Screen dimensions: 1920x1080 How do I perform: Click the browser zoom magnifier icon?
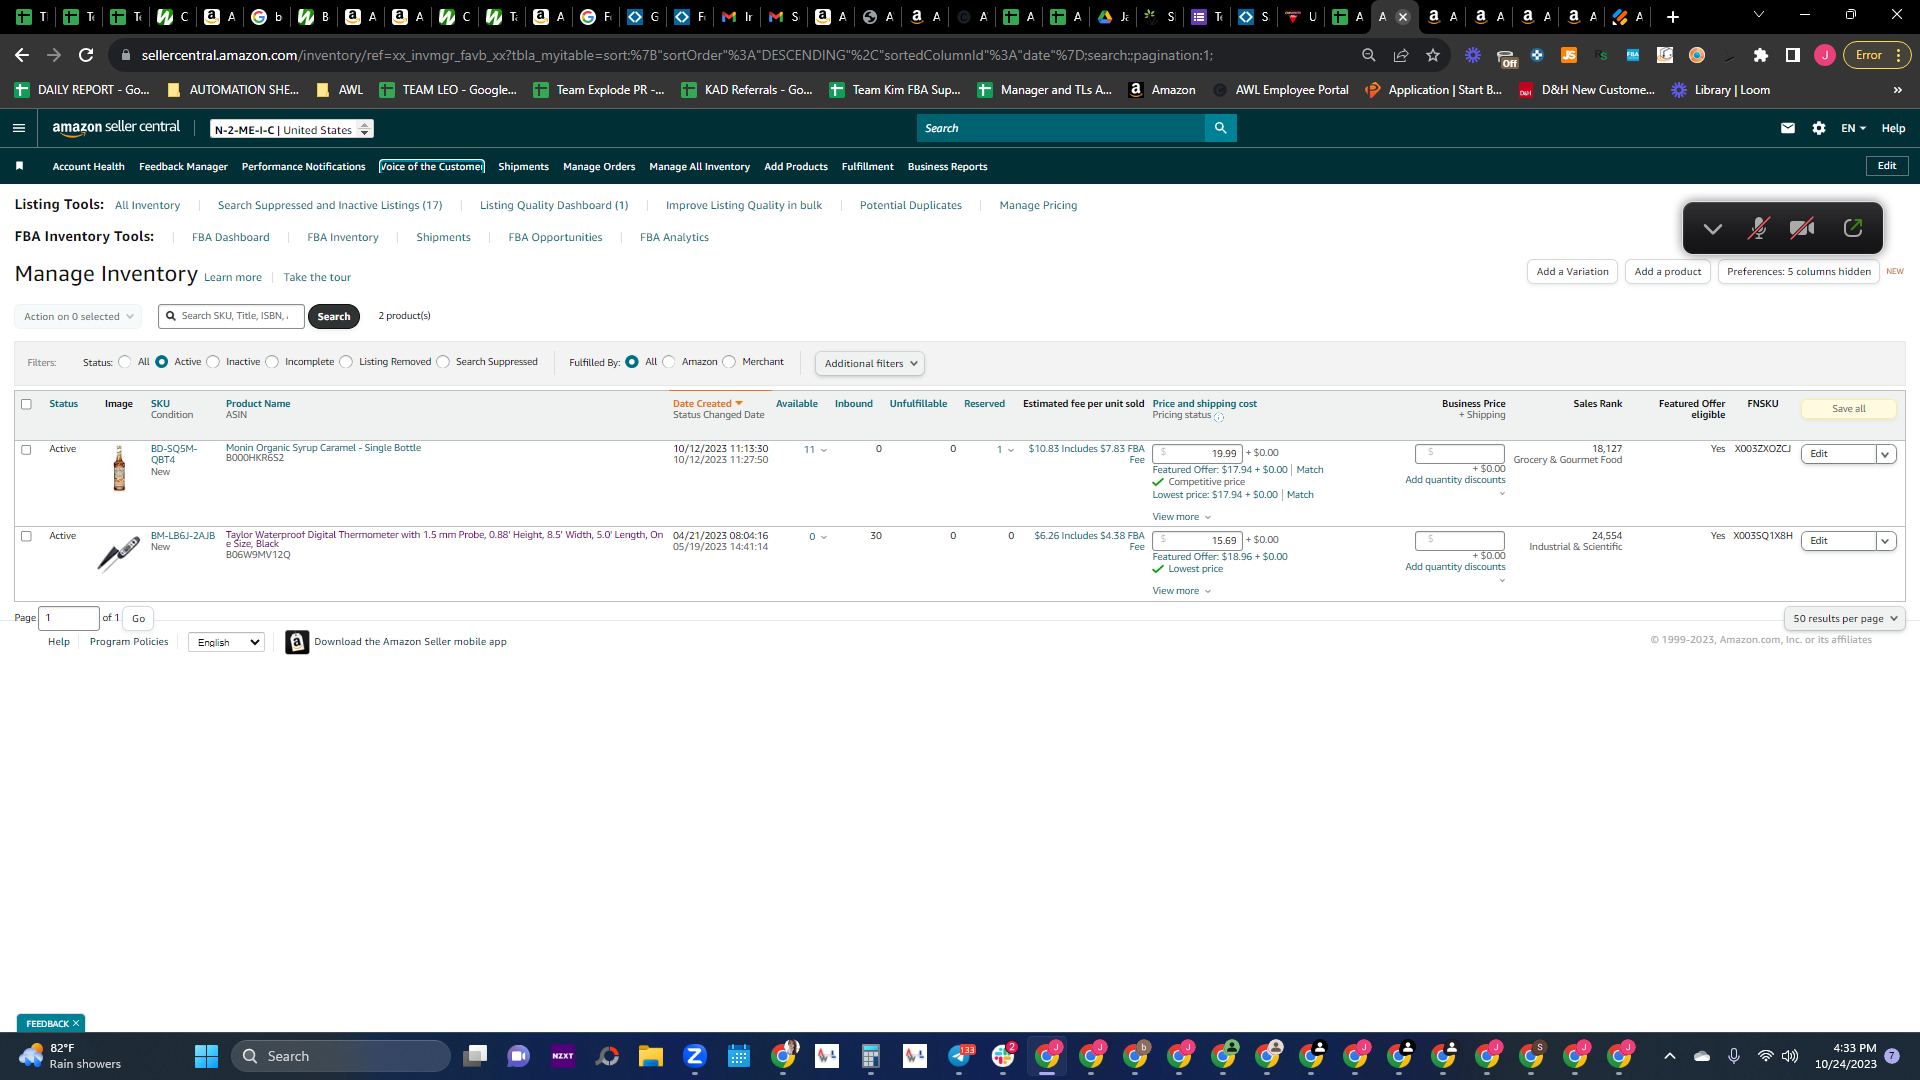coord(1369,55)
